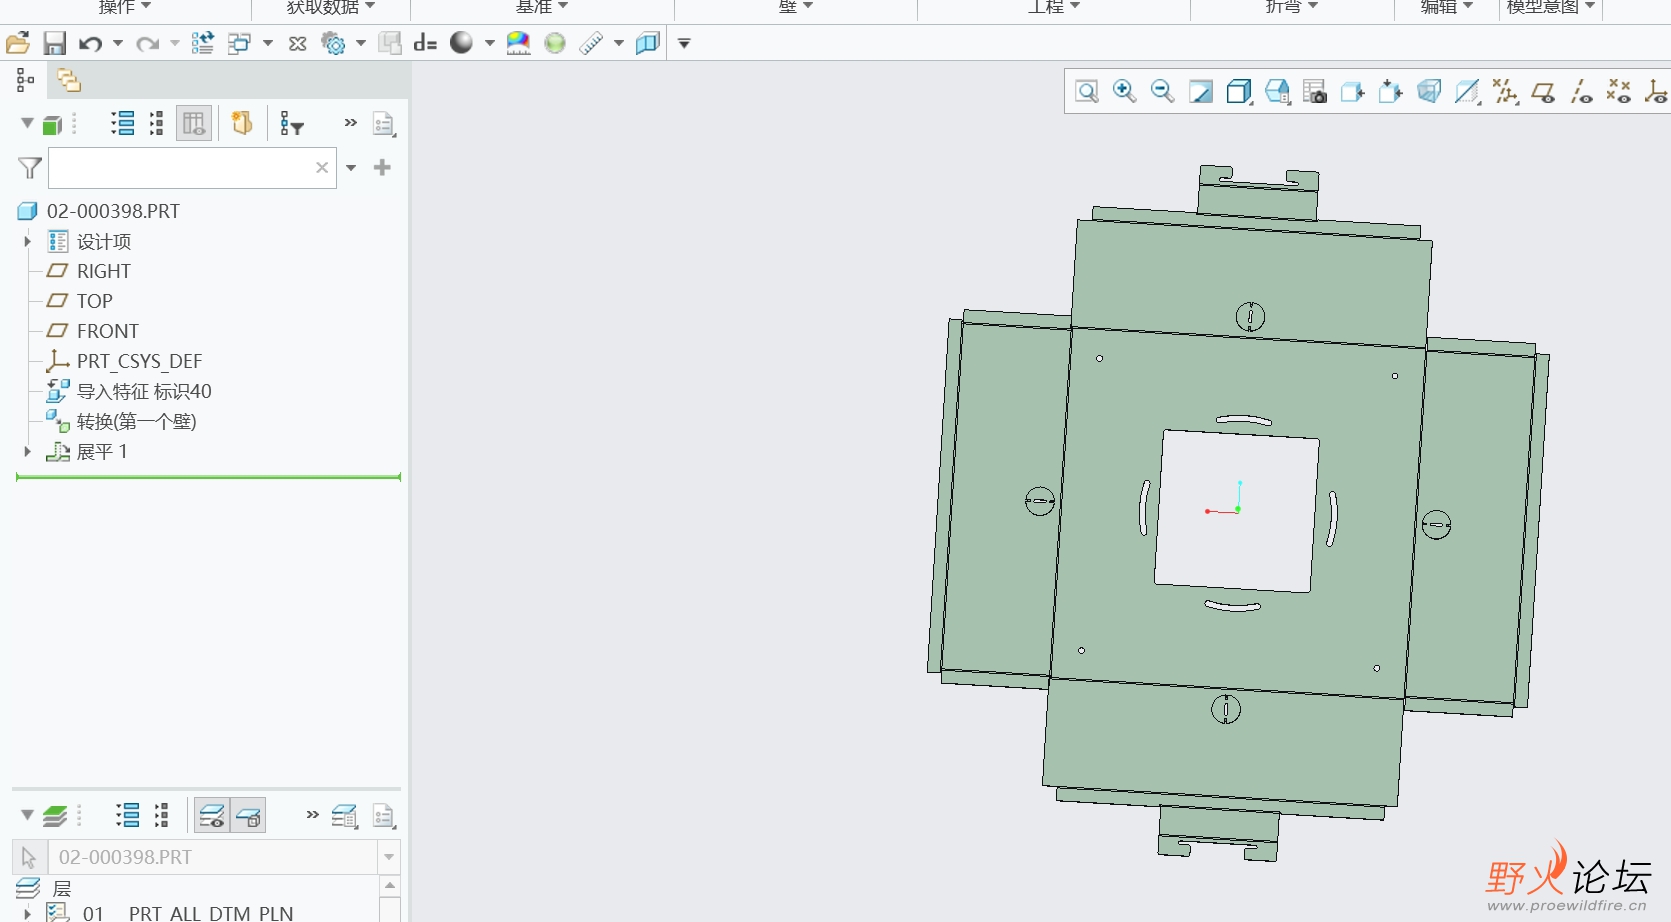Click the section view box icon
Screen dimensions: 1671x922
pyautogui.click(x=648, y=43)
